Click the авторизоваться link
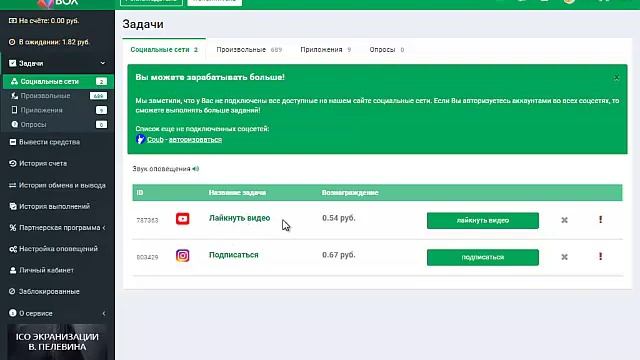Viewport: 640px width, 360px height. pos(196,140)
